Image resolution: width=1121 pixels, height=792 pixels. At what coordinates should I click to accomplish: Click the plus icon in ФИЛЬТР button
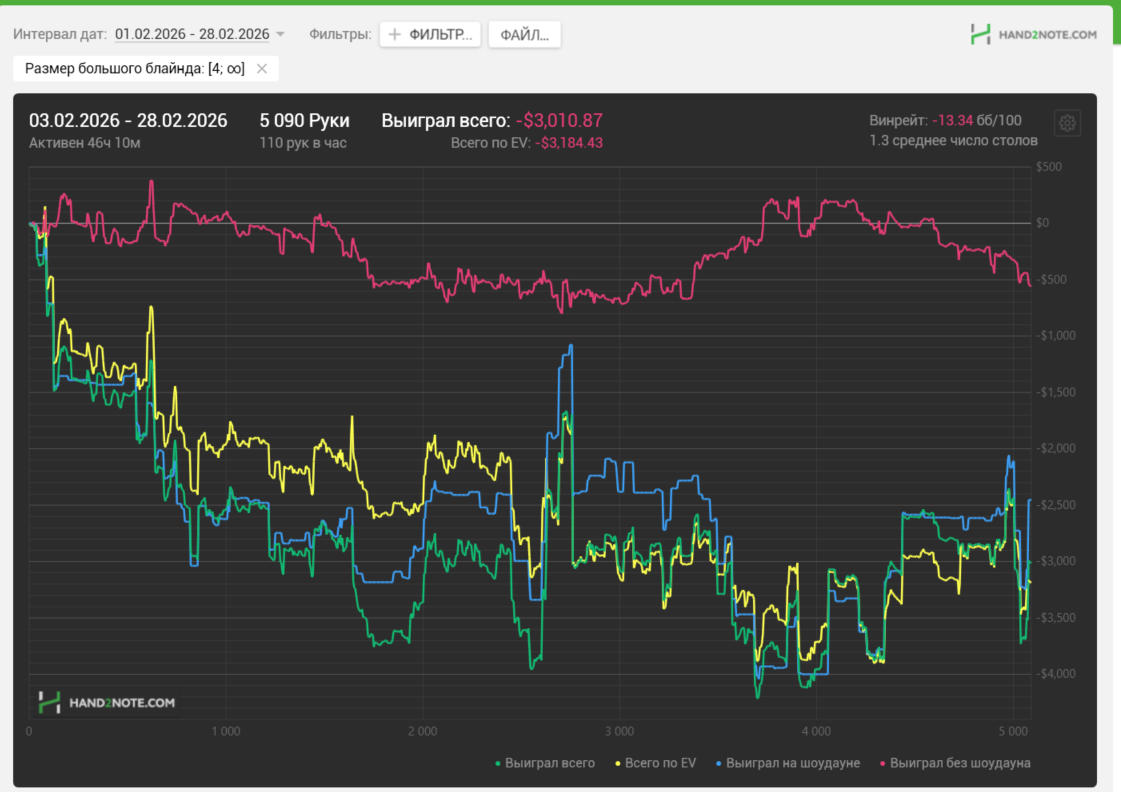click(395, 34)
